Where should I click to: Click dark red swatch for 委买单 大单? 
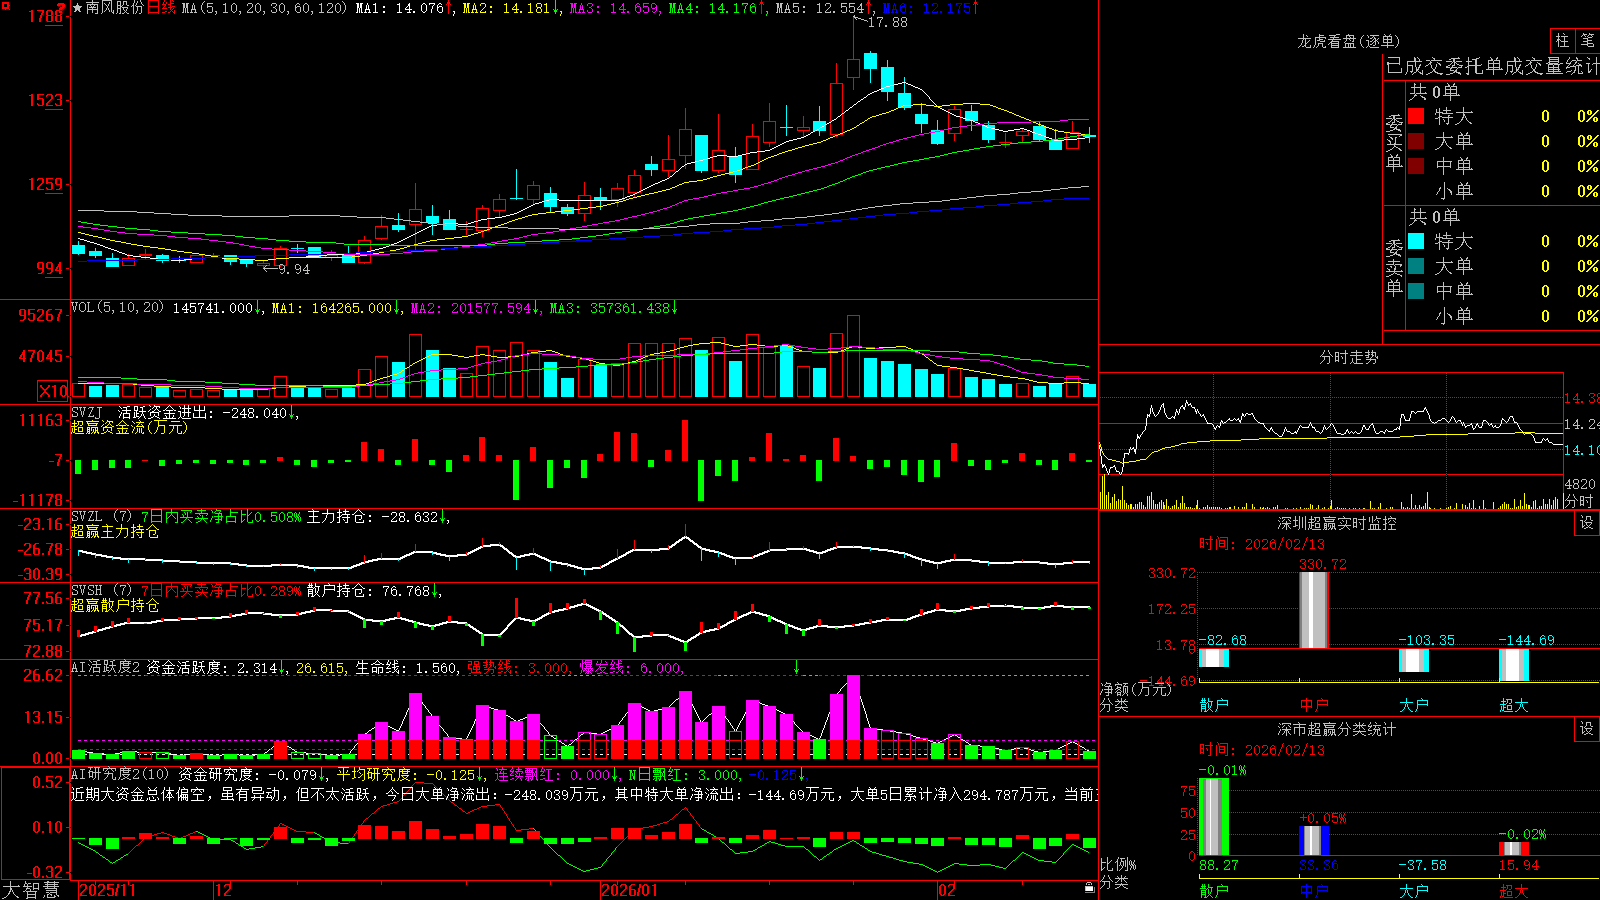(x=1416, y=141)
